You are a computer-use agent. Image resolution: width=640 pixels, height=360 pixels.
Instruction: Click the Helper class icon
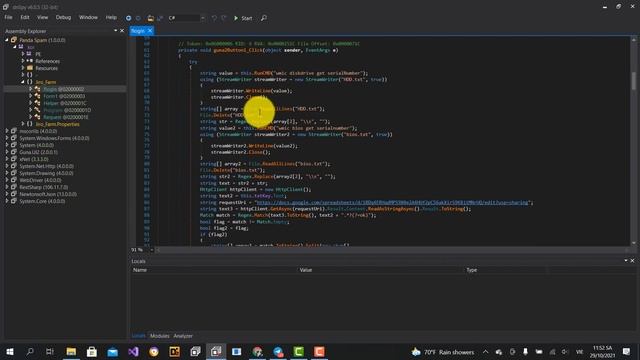pyautogui.click(x=37, y=103)
